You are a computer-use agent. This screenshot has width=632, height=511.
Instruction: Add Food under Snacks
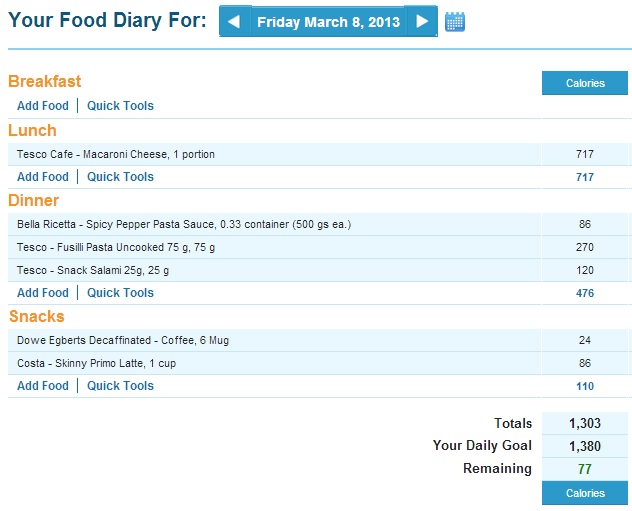pos(43,386)
